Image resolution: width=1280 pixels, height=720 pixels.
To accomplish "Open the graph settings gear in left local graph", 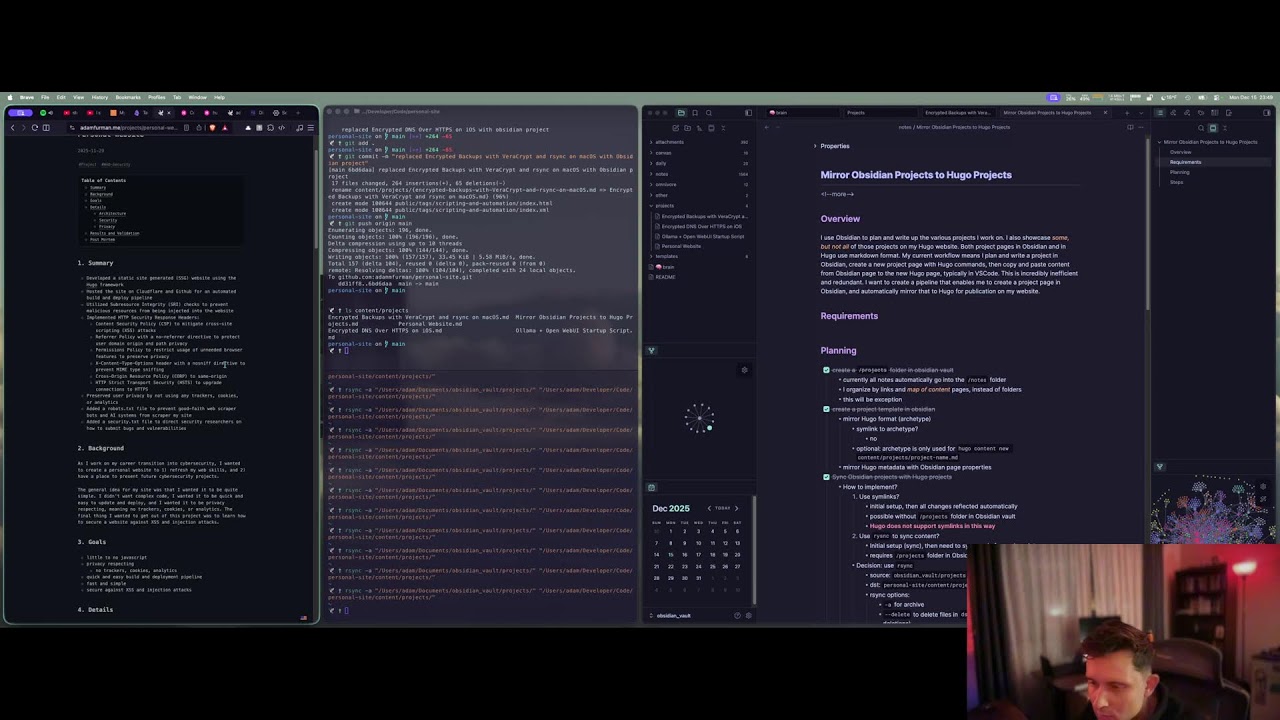I will point(744,370).
